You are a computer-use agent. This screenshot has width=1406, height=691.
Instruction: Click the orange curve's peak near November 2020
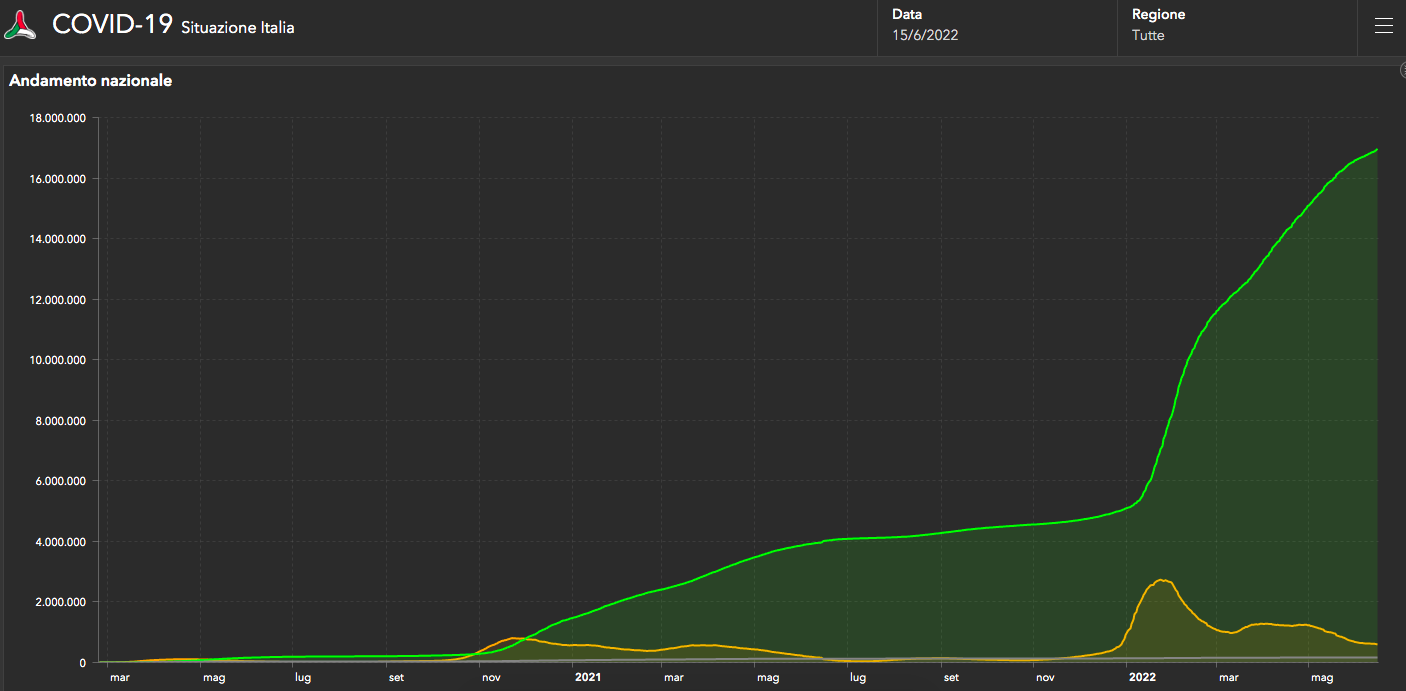click(x=512, y=638)
